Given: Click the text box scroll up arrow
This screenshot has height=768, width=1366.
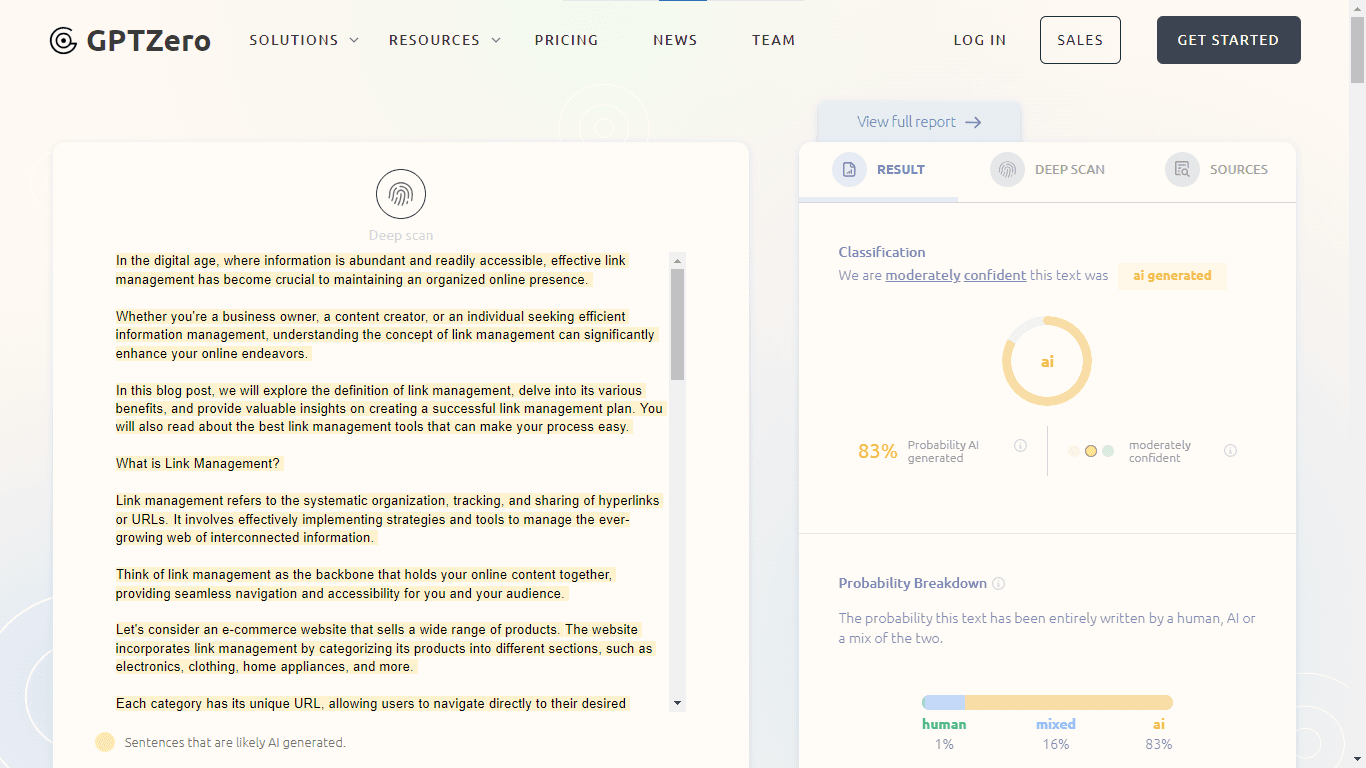Looking at the screenshot, I should click(677, 260).
